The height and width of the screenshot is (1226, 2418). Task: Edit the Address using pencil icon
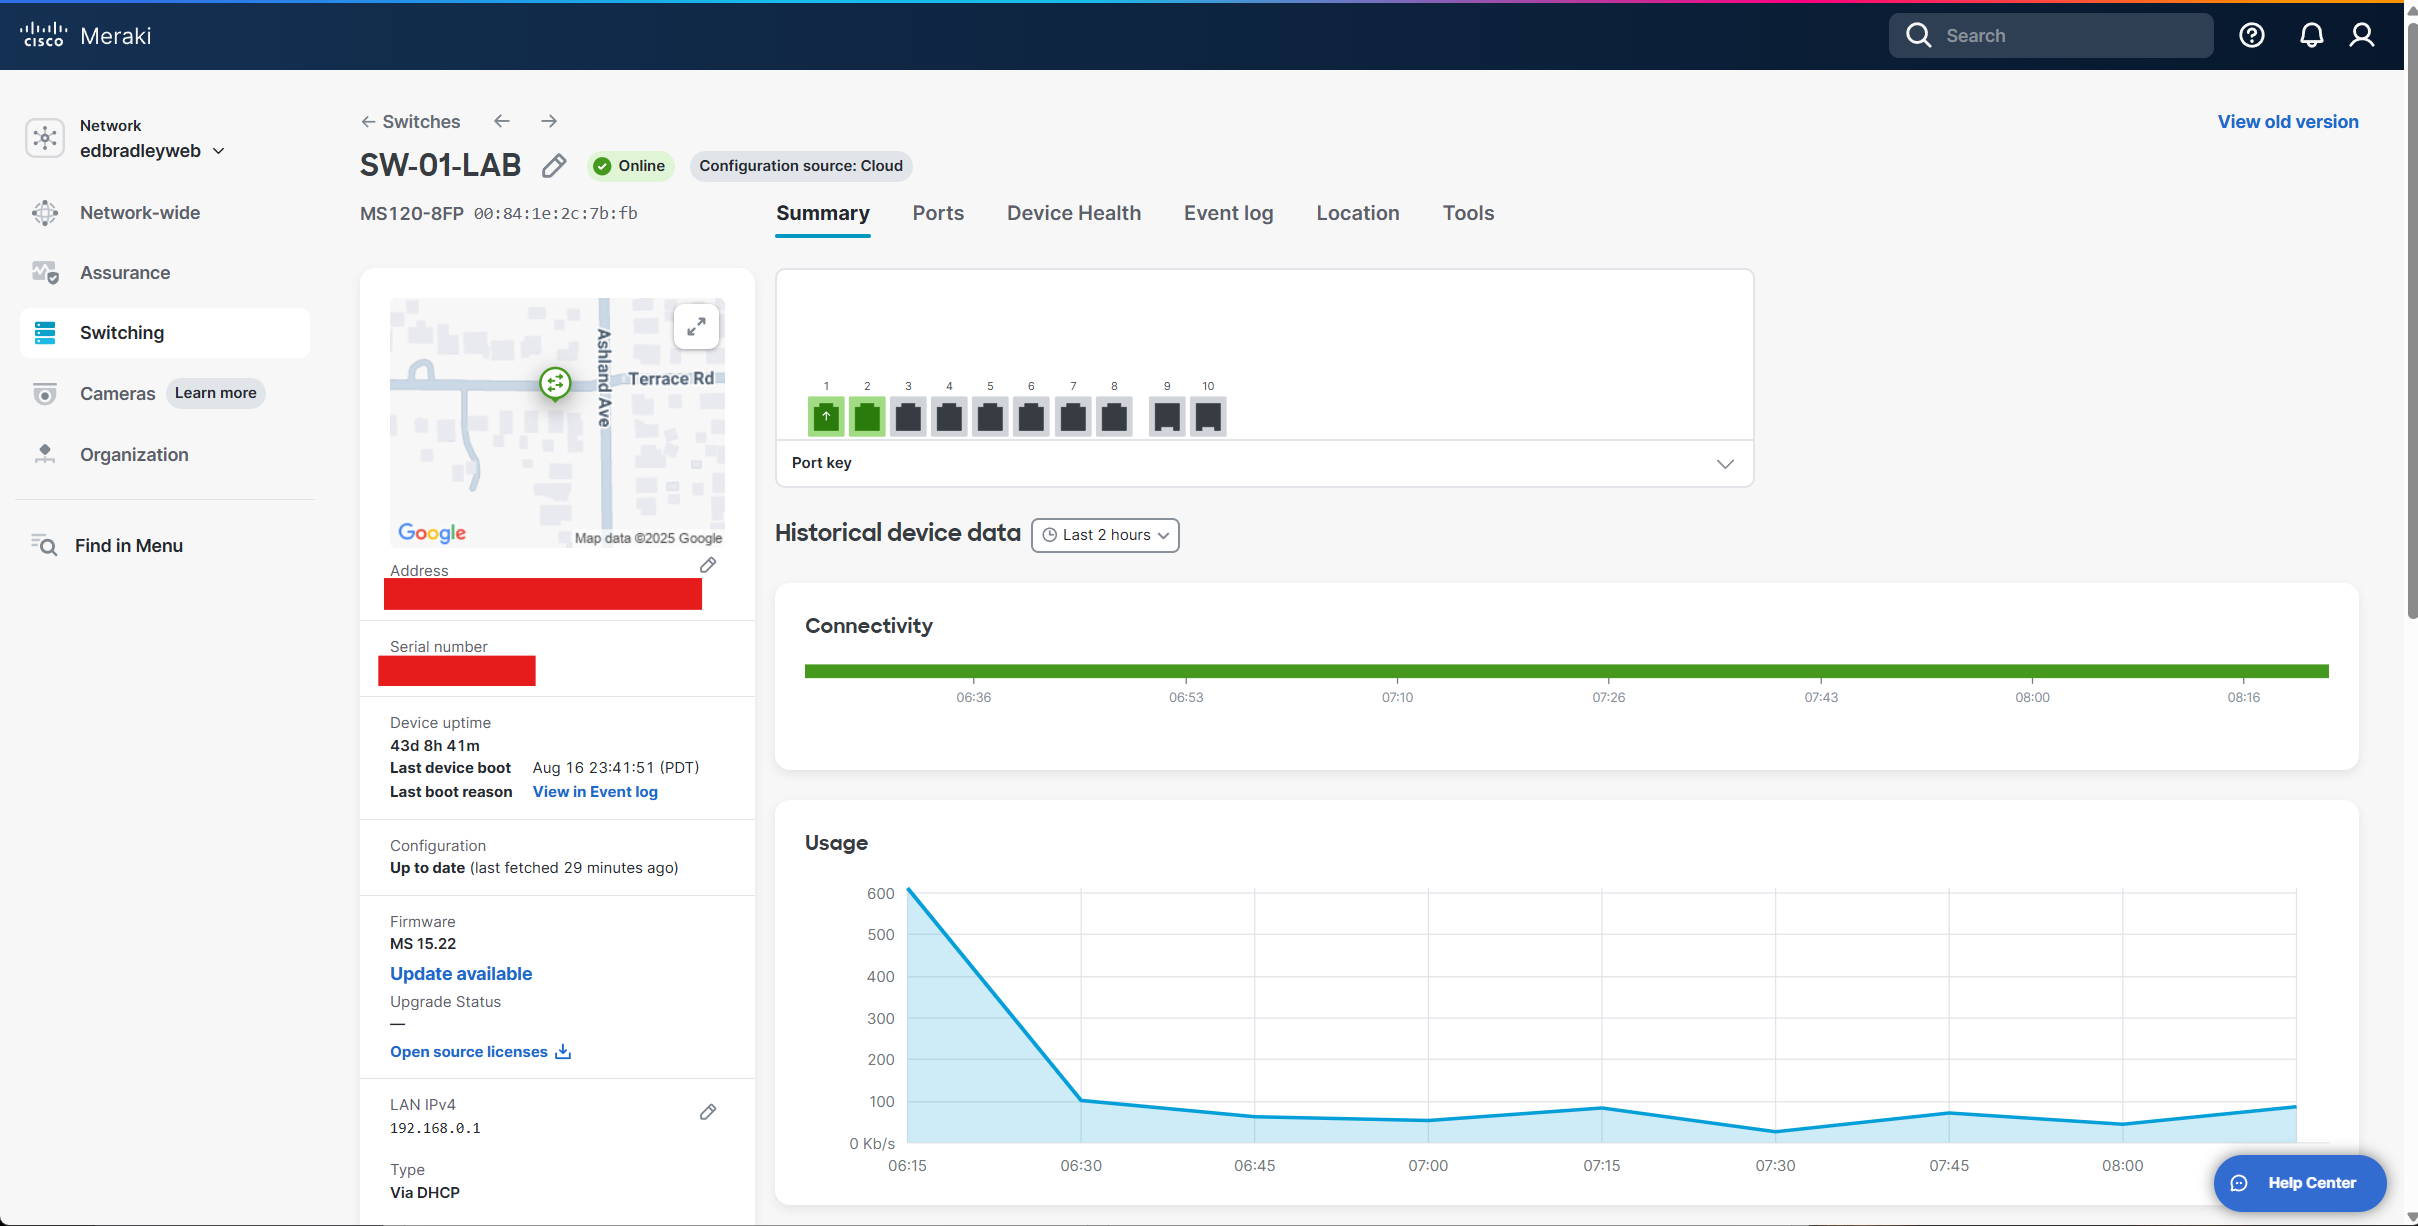(x=708, y=566)
